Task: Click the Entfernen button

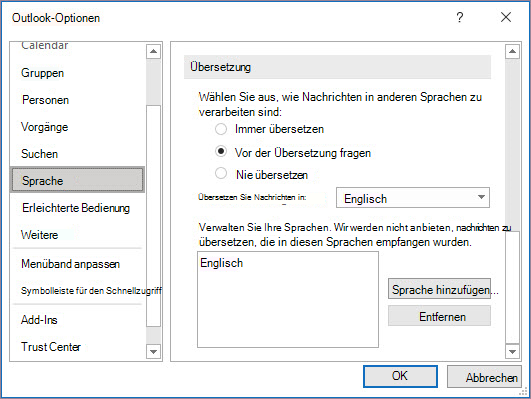Action: (439, 316)
